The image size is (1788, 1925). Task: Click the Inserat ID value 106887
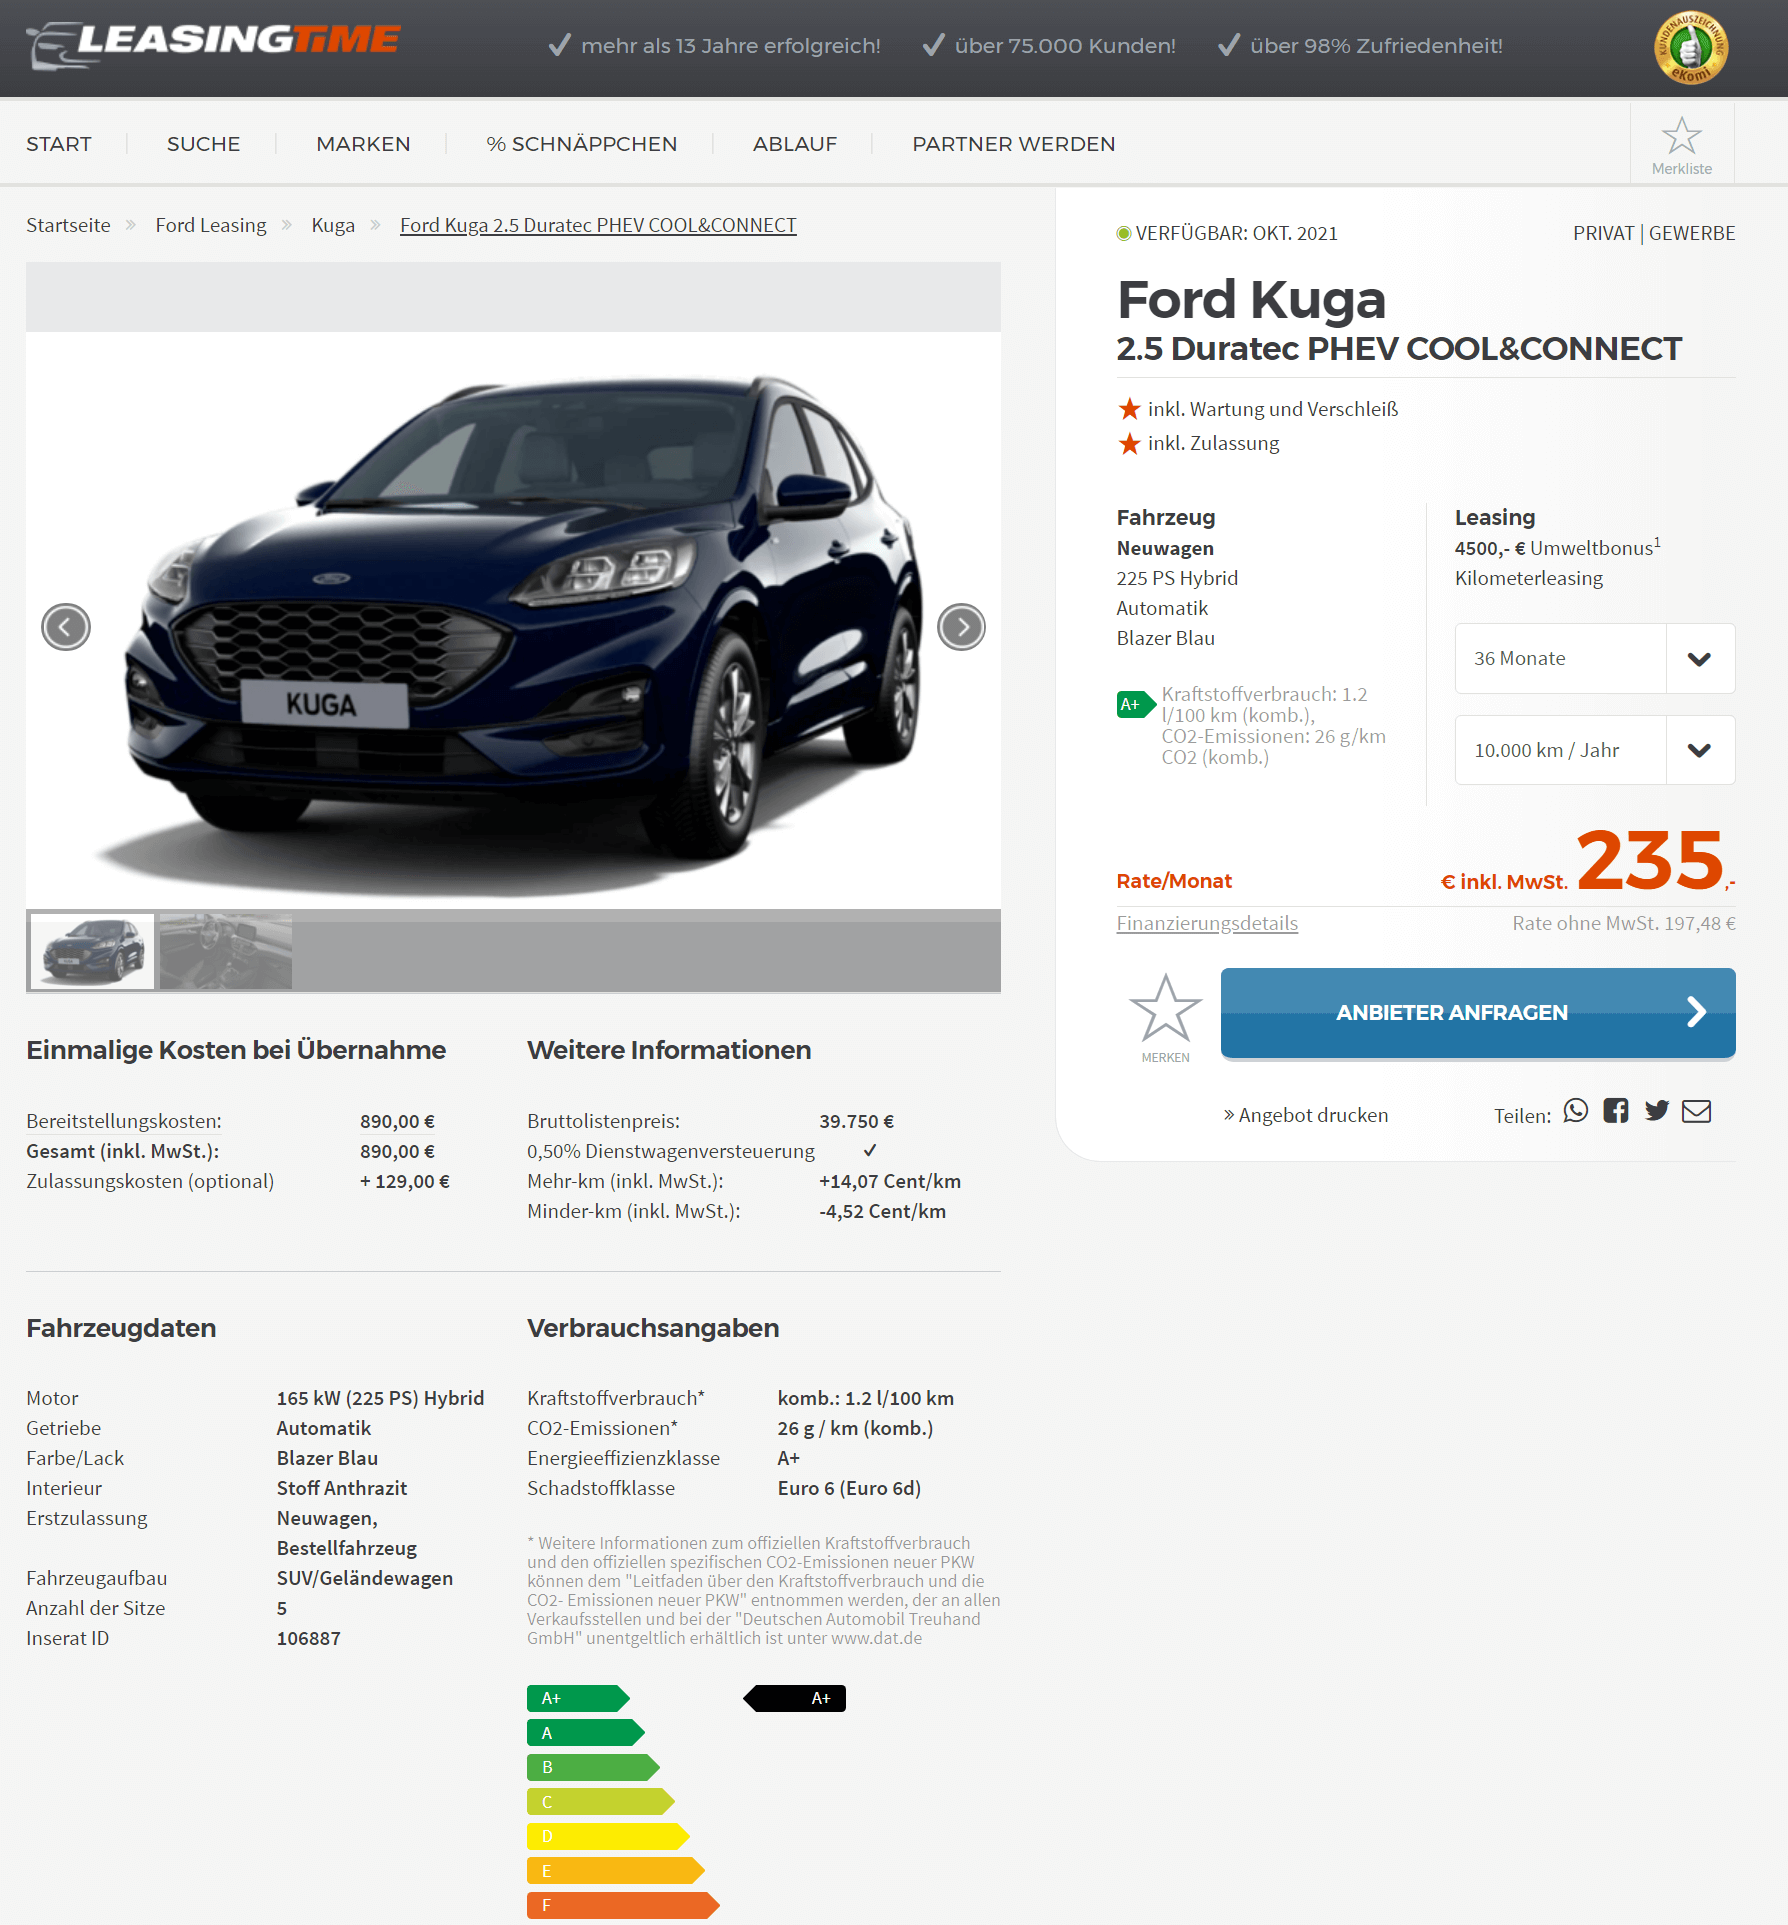309,1638
